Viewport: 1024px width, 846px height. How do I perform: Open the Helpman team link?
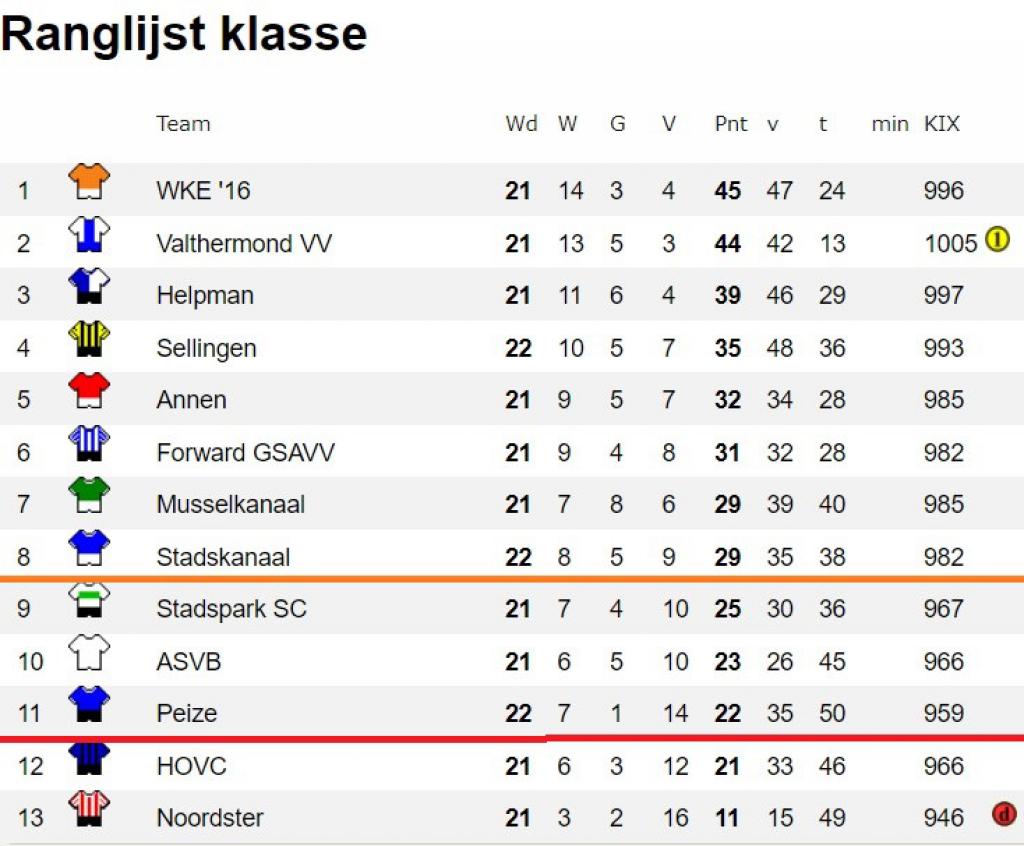[x=205, y=295]
